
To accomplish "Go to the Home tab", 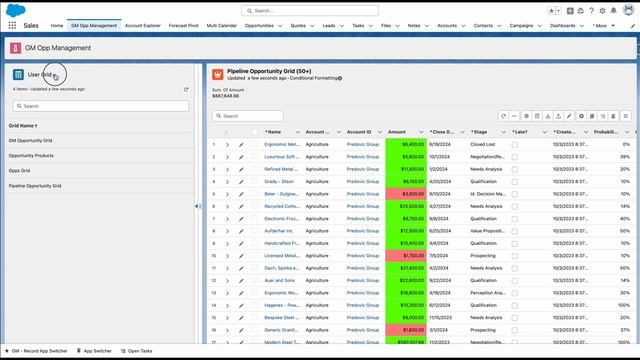I will coord(57,26).
